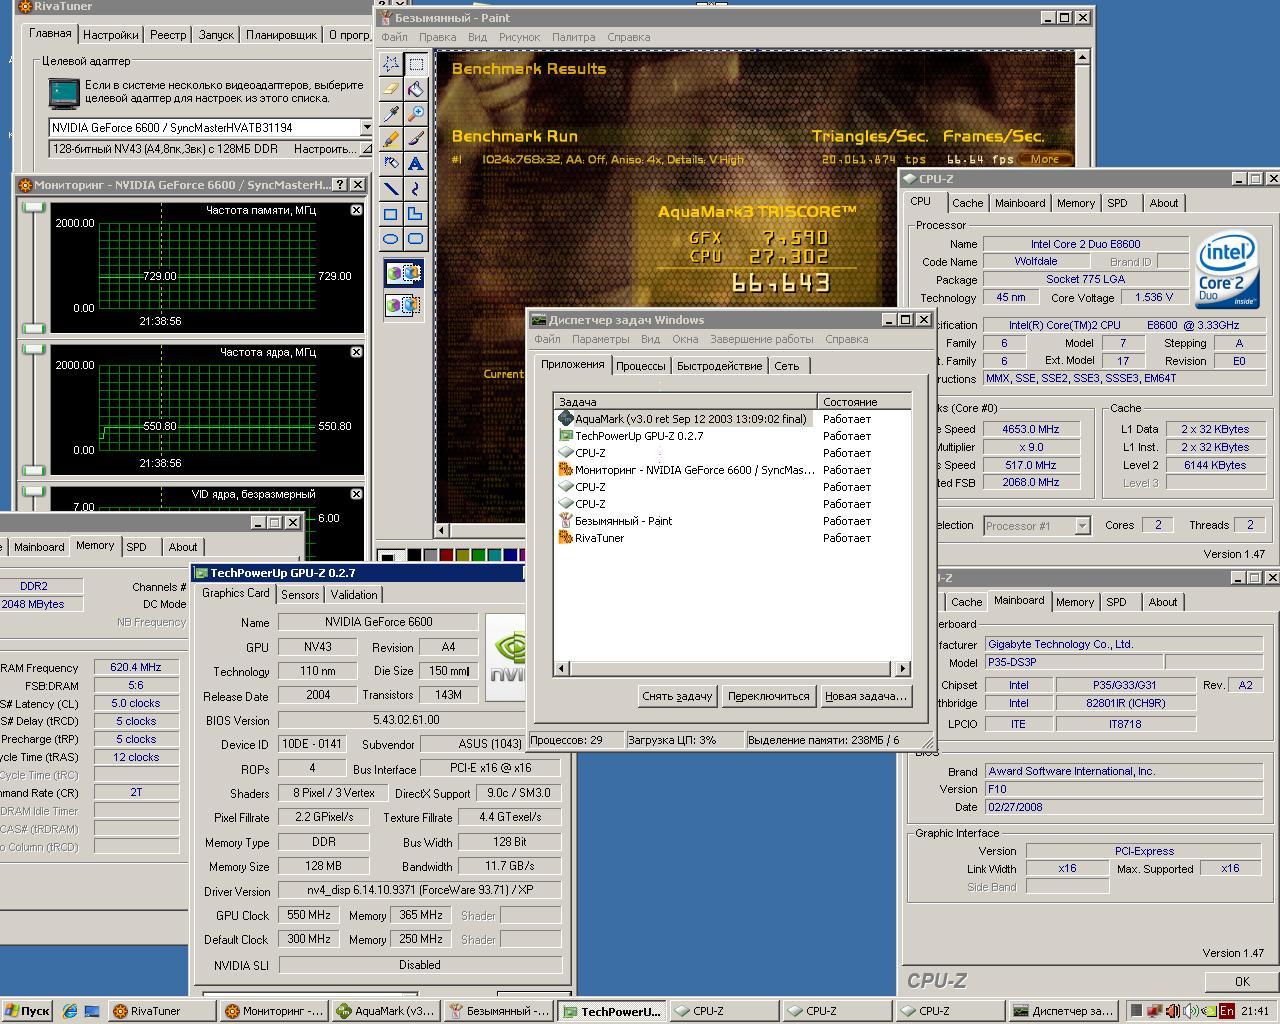Close the memory clock graph (Частота памяти)
The width and height of the screenshot is (1280, 1024).
[356, 210]
